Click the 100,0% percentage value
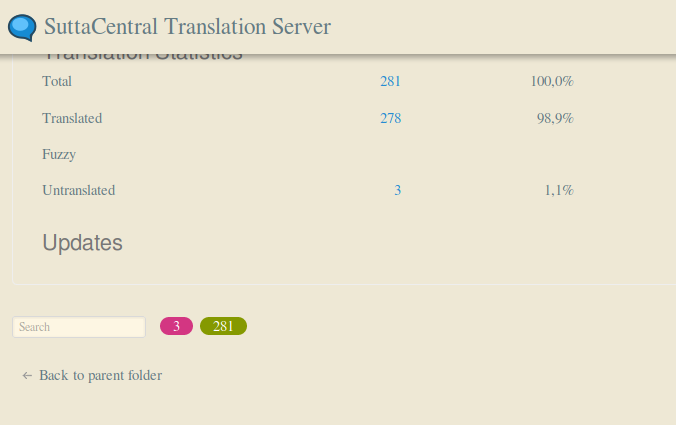Screen dimensions: 676x425 (x=552, y=81)
